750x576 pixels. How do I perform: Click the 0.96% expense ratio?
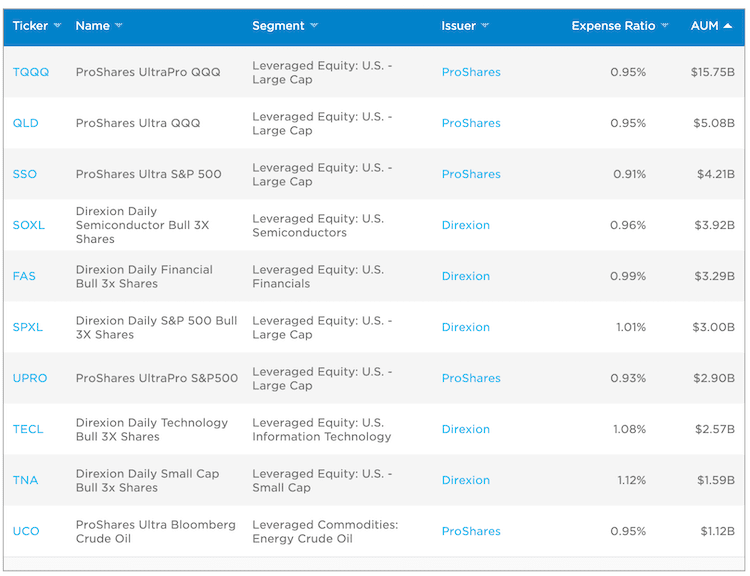tap(628, 225)
